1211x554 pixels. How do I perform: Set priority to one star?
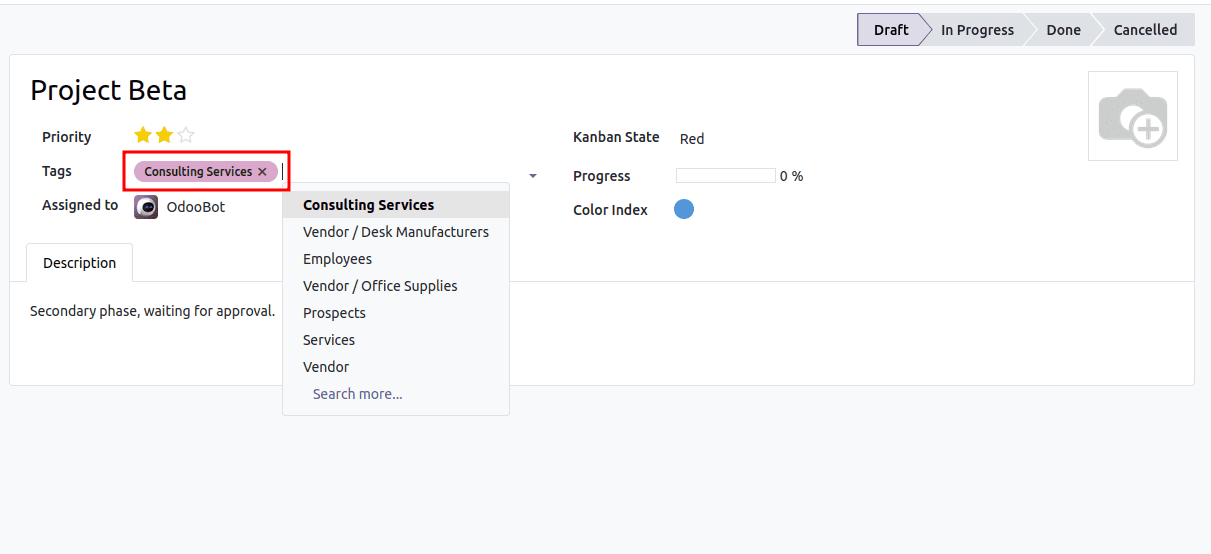pos(143,135)
